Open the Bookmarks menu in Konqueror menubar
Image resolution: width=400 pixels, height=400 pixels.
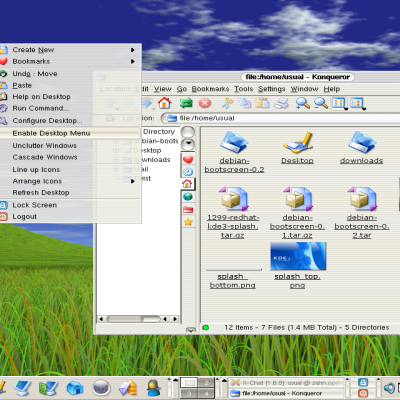pos(210,89)
